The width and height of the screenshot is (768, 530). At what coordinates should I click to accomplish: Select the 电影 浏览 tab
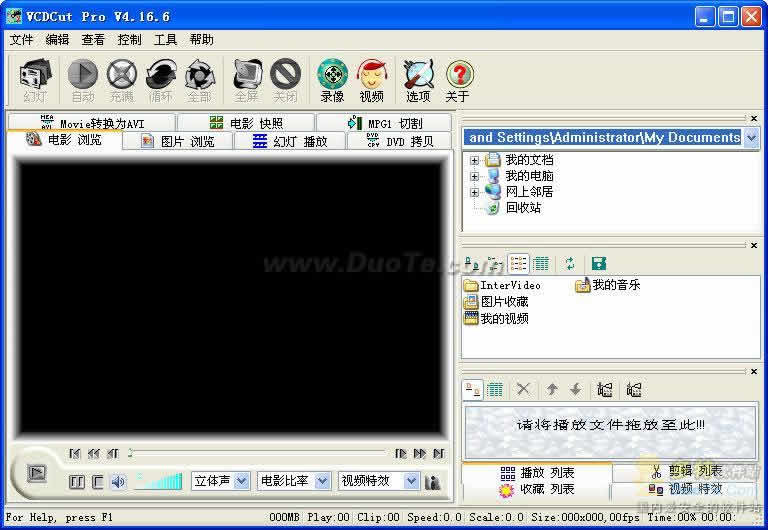[64, 140]
